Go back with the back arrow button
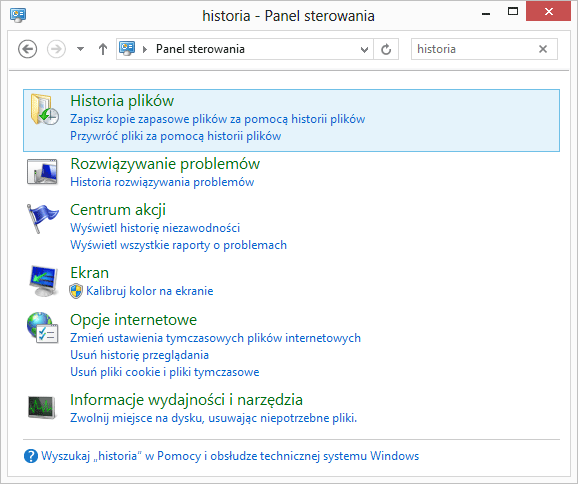 click(x=28, y=49)
